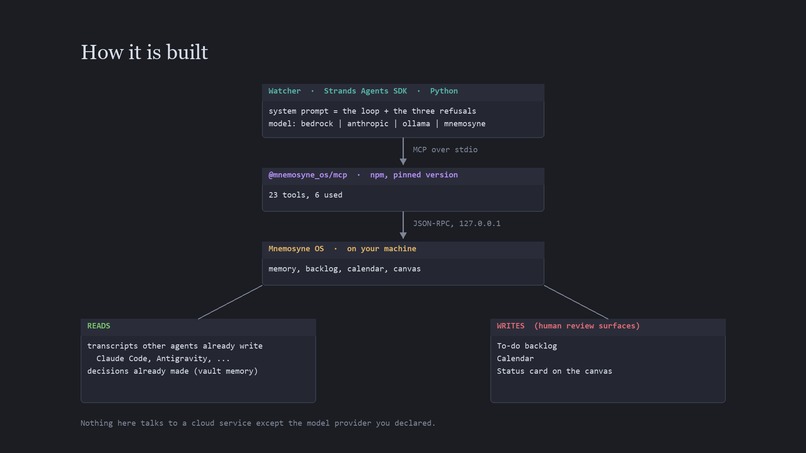Click 'decisions already made (vault memory)' line

172,371
